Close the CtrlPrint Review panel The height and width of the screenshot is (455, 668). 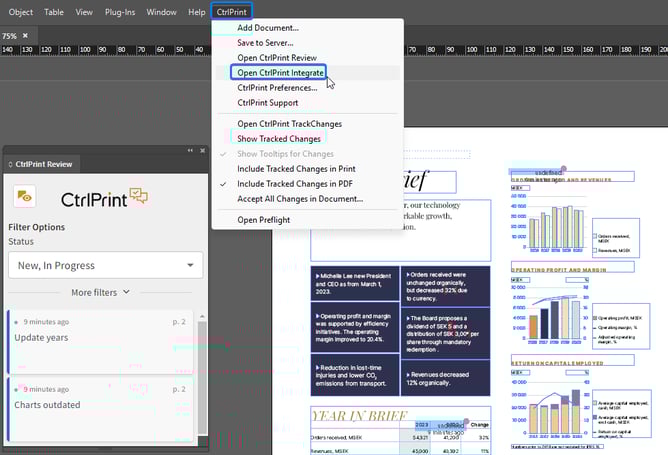pos(202,151)
